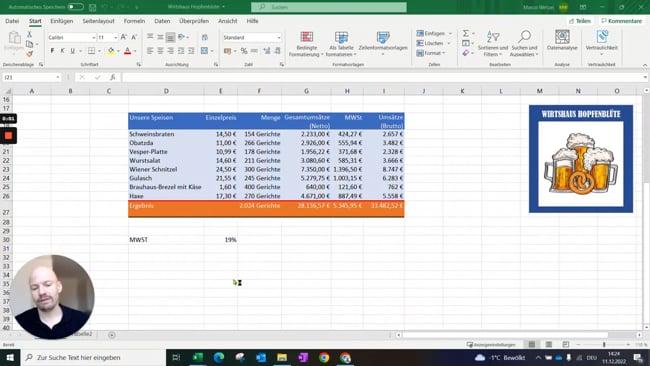The width and height of the screenshot is (650, 366).
Task: Add a new sheet with the plus icon
Action: [x=112, y=334]
